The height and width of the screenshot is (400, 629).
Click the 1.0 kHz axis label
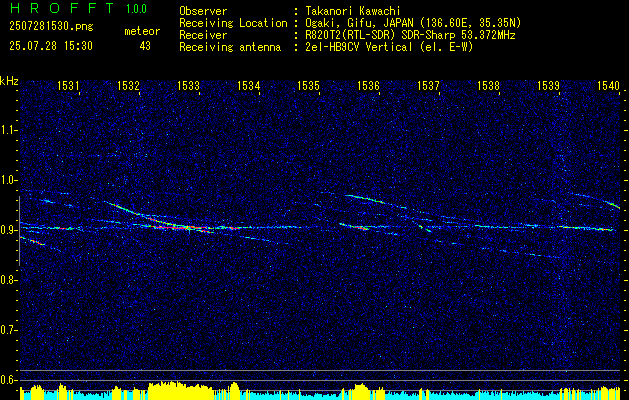click(8, 180)
